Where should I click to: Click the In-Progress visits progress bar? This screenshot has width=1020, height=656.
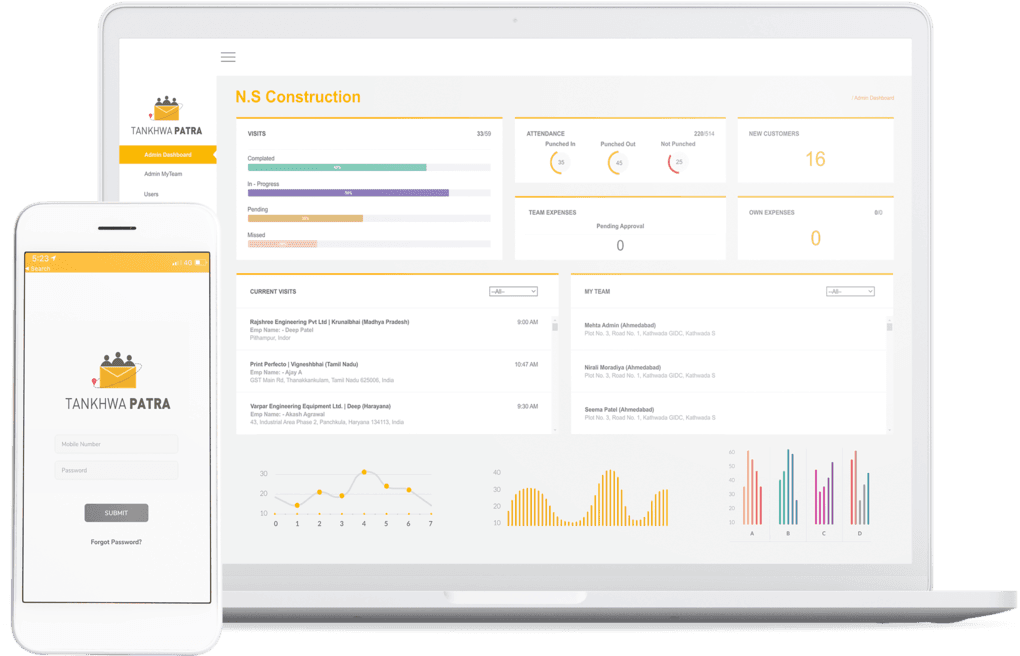point(369,193)
